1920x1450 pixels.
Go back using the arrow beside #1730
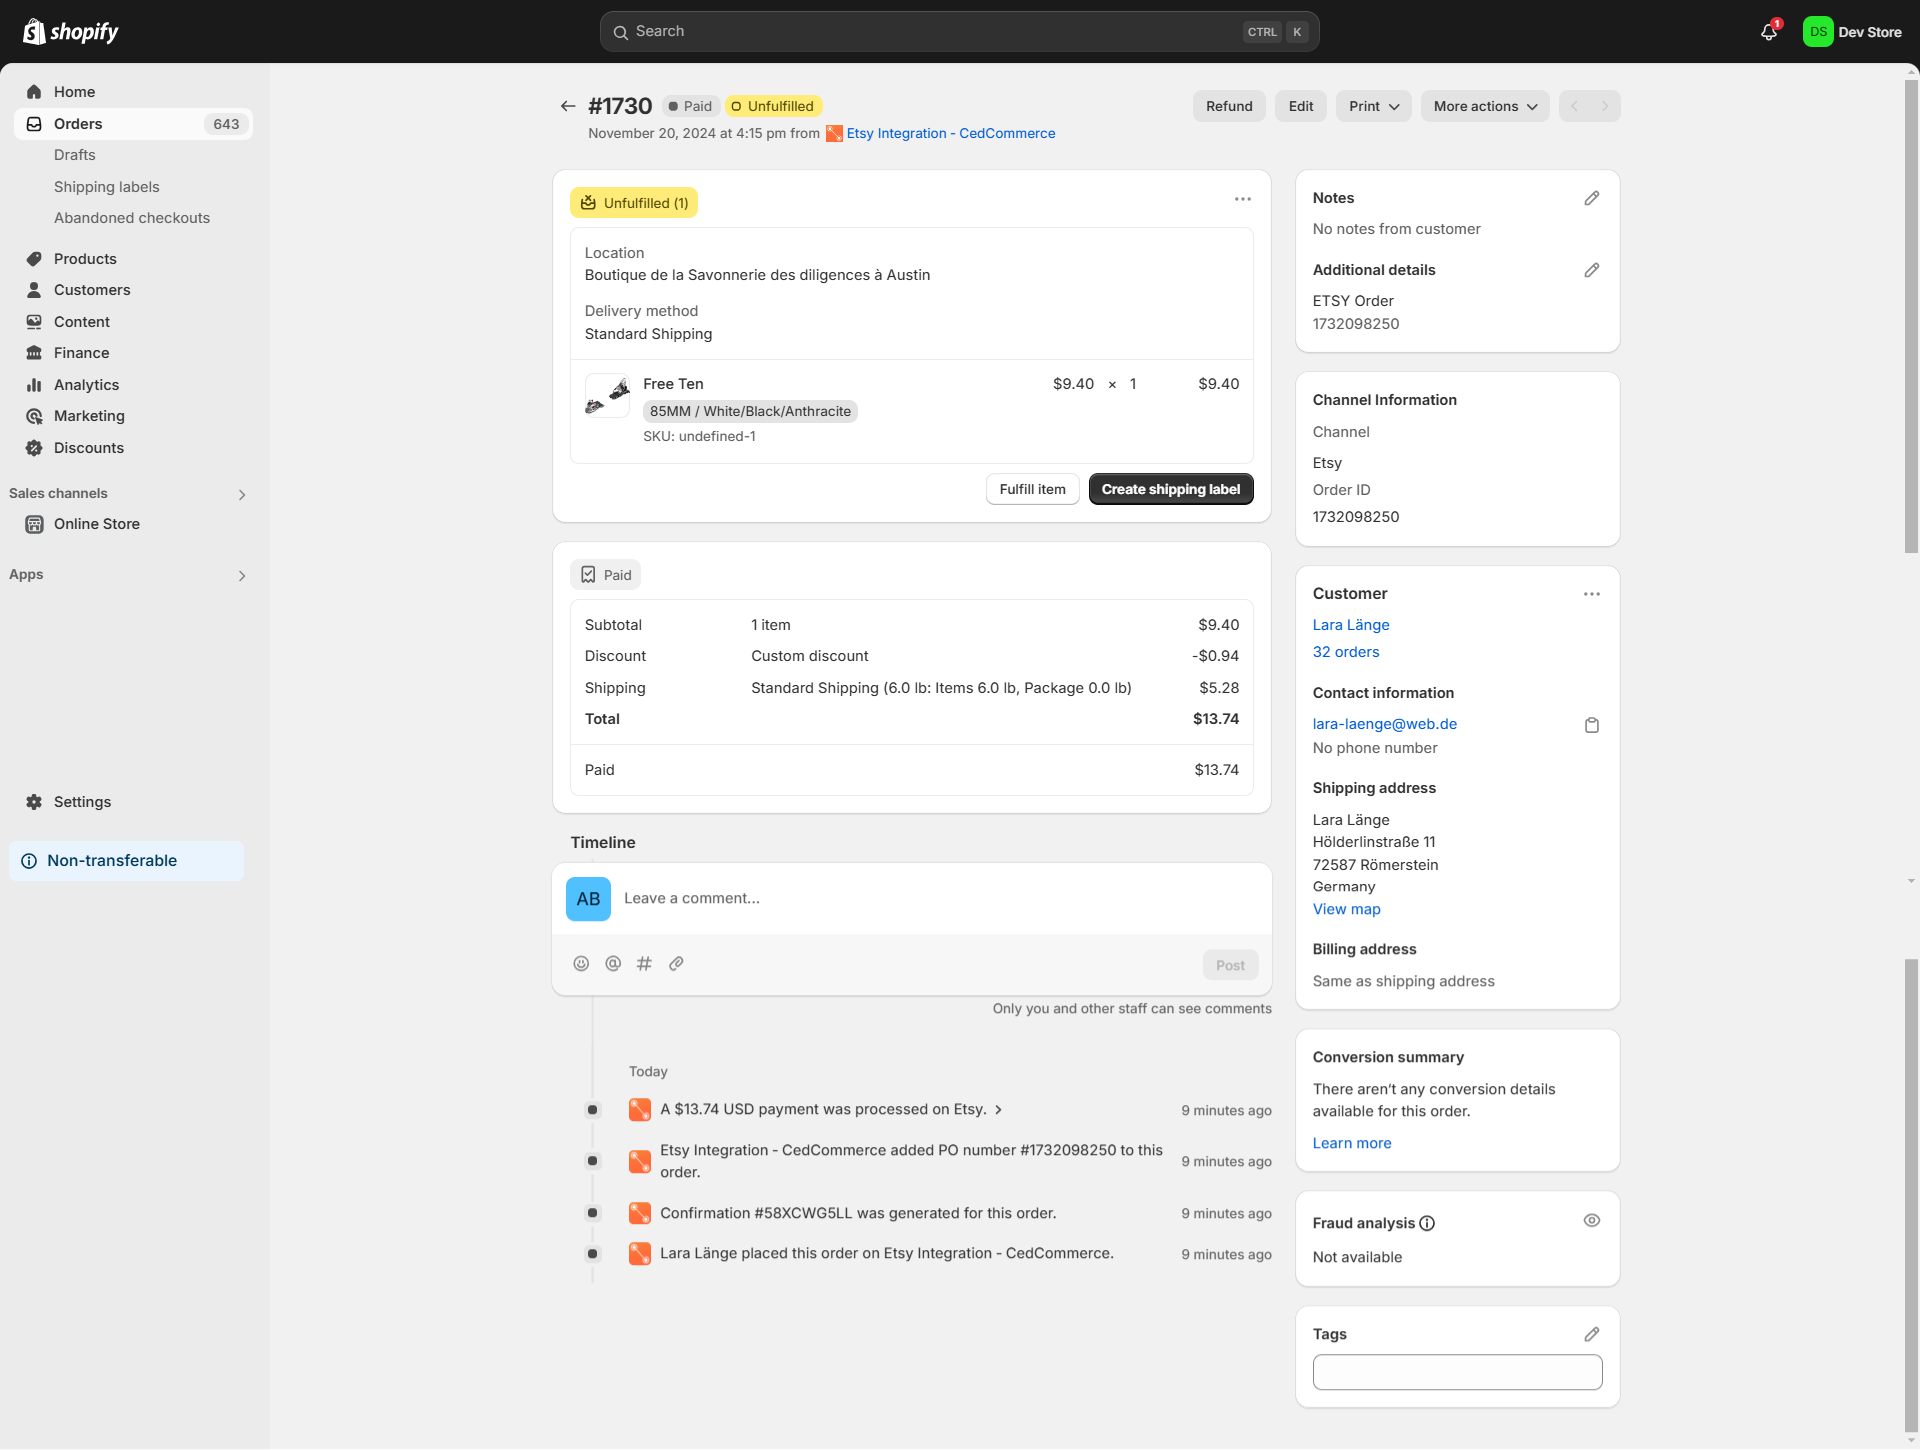point(568,106)
